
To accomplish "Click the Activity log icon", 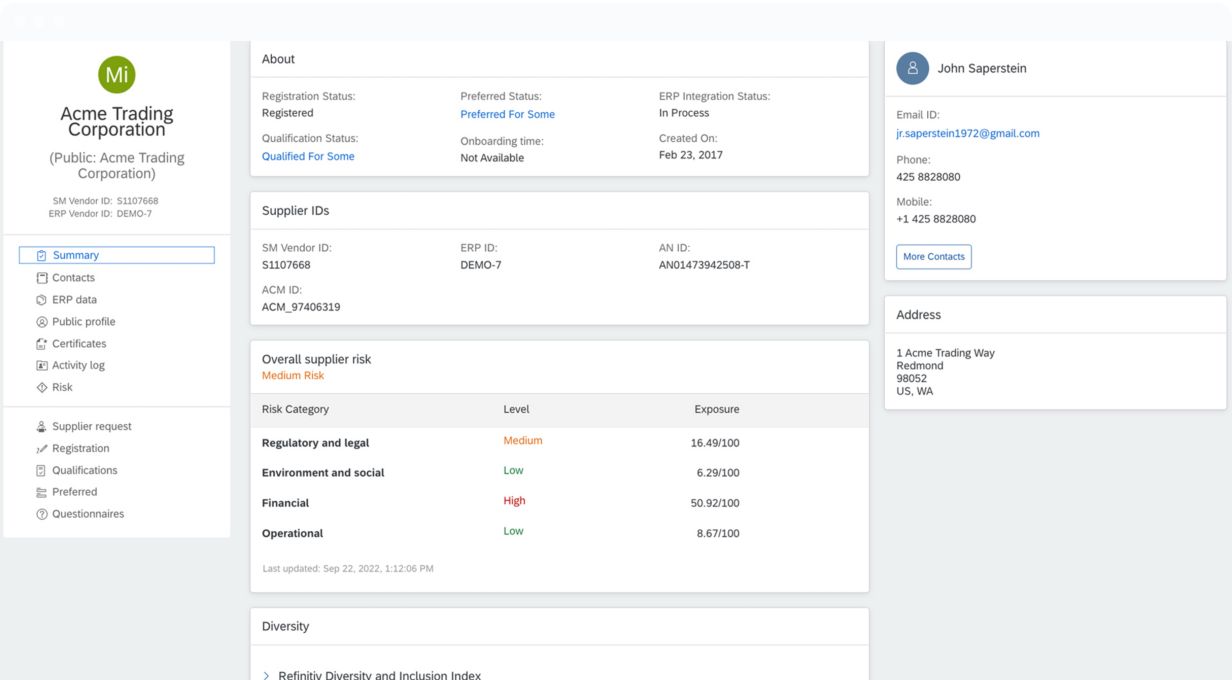I will [x=42, y=366].
